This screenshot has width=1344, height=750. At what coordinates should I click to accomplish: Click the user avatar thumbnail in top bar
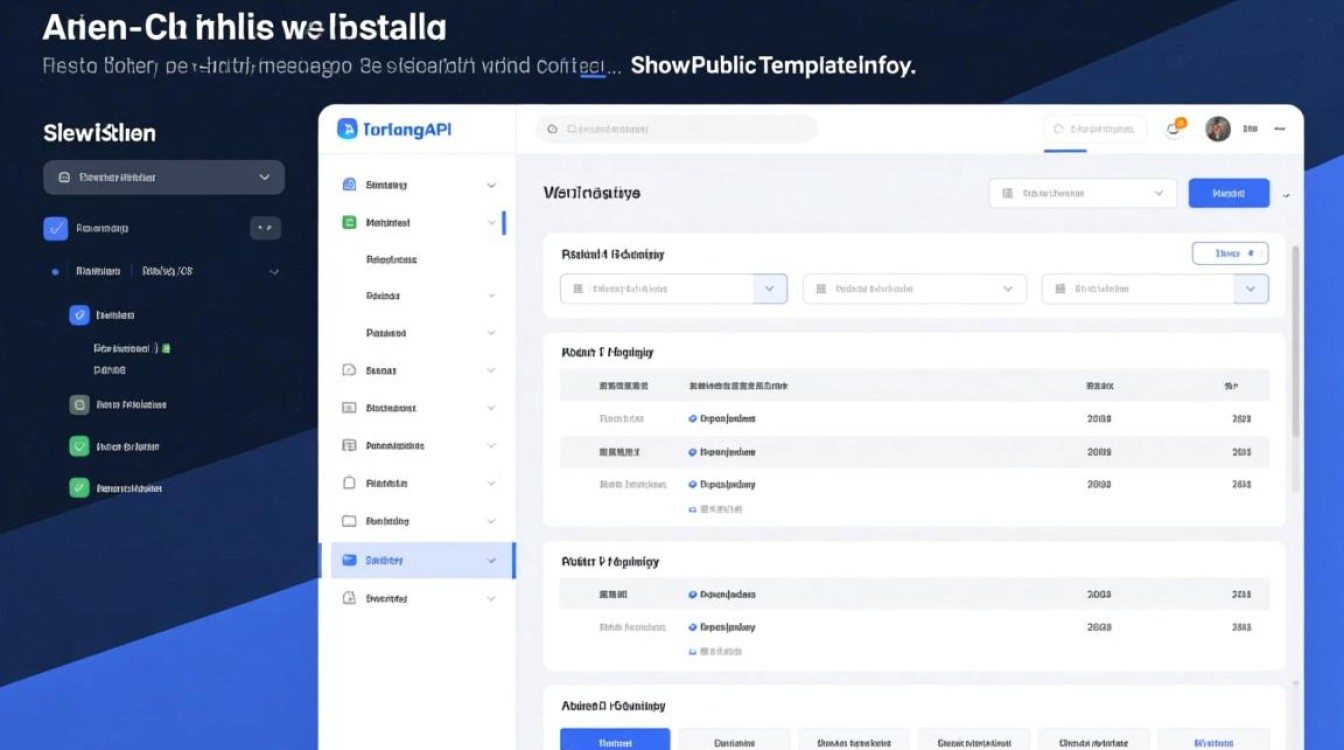pos(1218,128)
